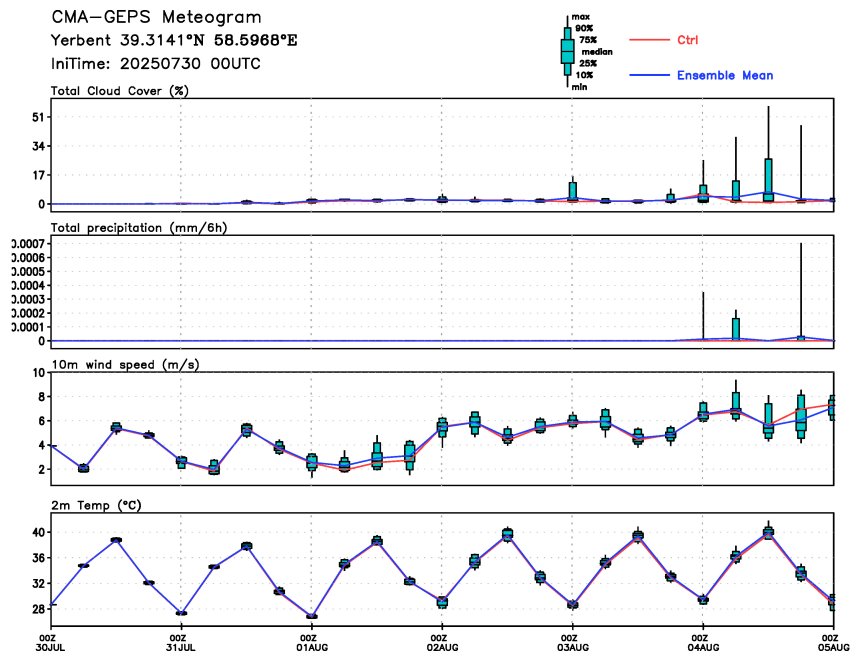The width and height of the screenshot is (860, 663).
Task: Click the '90%' legend label
Action: 584,29
